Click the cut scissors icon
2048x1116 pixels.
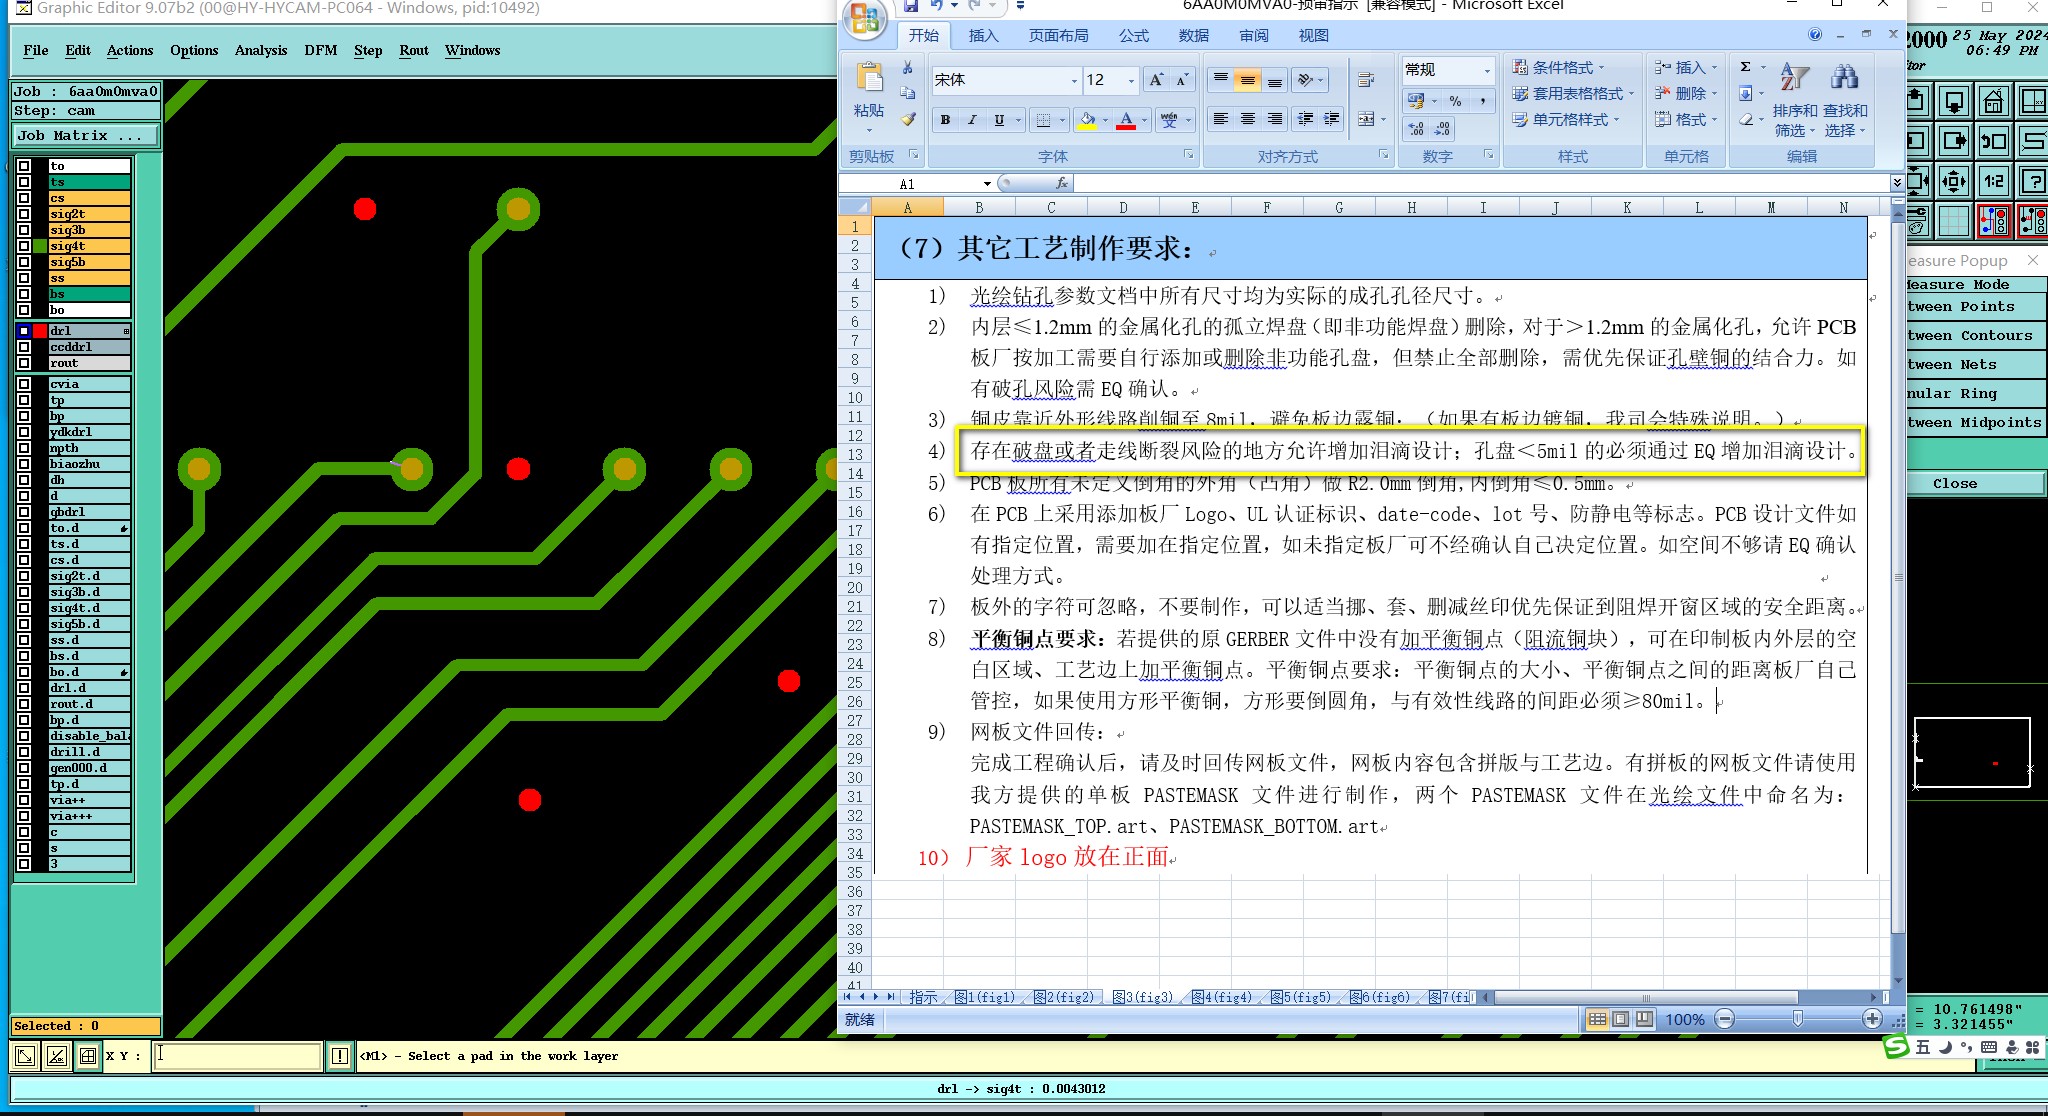908,68
